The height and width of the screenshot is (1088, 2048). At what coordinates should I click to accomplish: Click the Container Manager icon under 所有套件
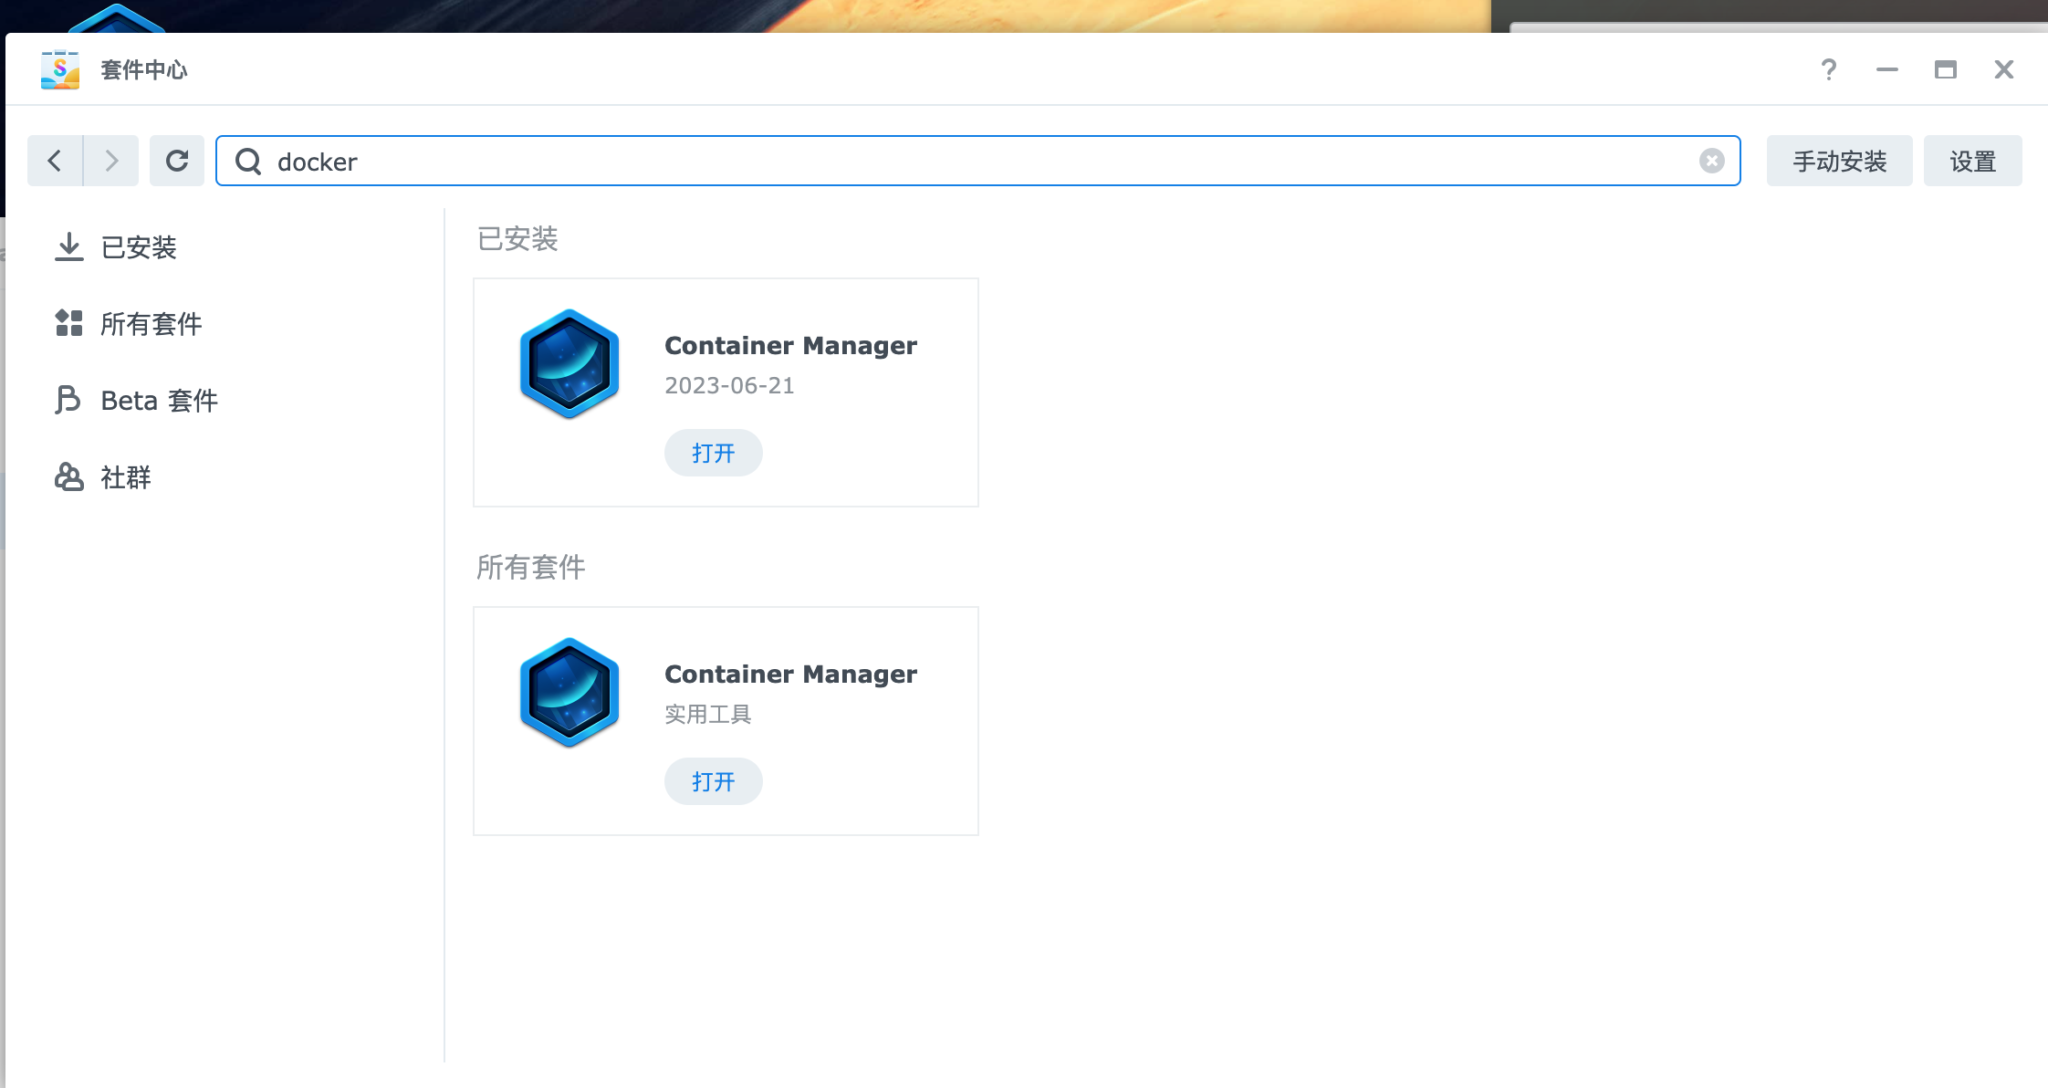tap(568, 691)
